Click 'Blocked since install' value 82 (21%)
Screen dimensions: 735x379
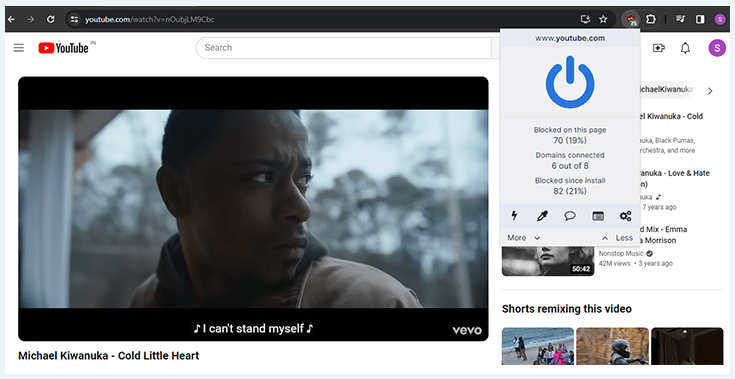570,191
